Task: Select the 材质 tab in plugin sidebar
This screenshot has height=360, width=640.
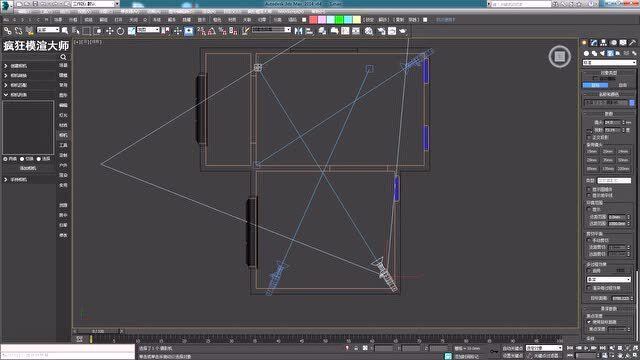Action: (x=63, y=125)
